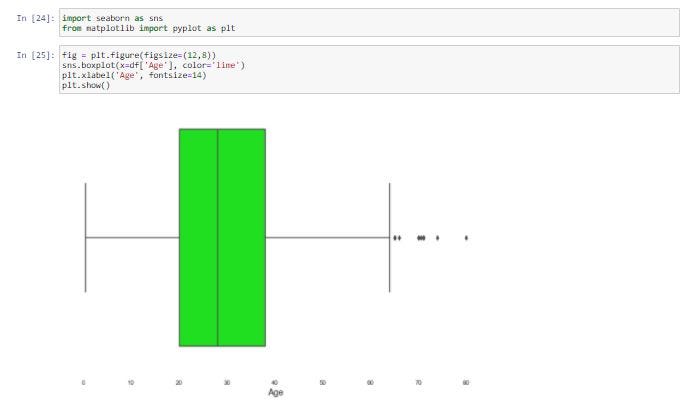Click the green box in the boxplot
This screenshot has height=409, width=691.
[x=222, y=238]
